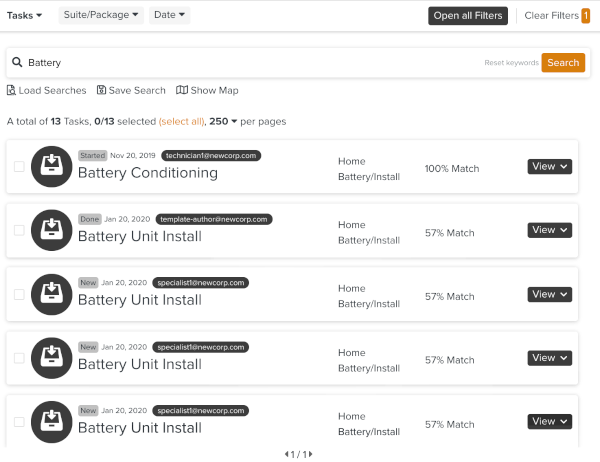
Task: Click the Battery Conditioning task inbox icon
Action: tap(51, 166)
